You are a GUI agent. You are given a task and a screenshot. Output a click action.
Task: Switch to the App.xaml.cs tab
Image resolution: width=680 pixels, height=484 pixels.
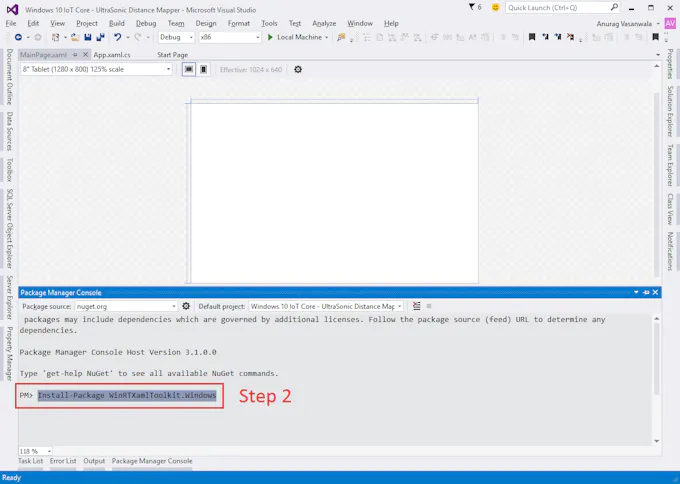(x=112, y=55)
